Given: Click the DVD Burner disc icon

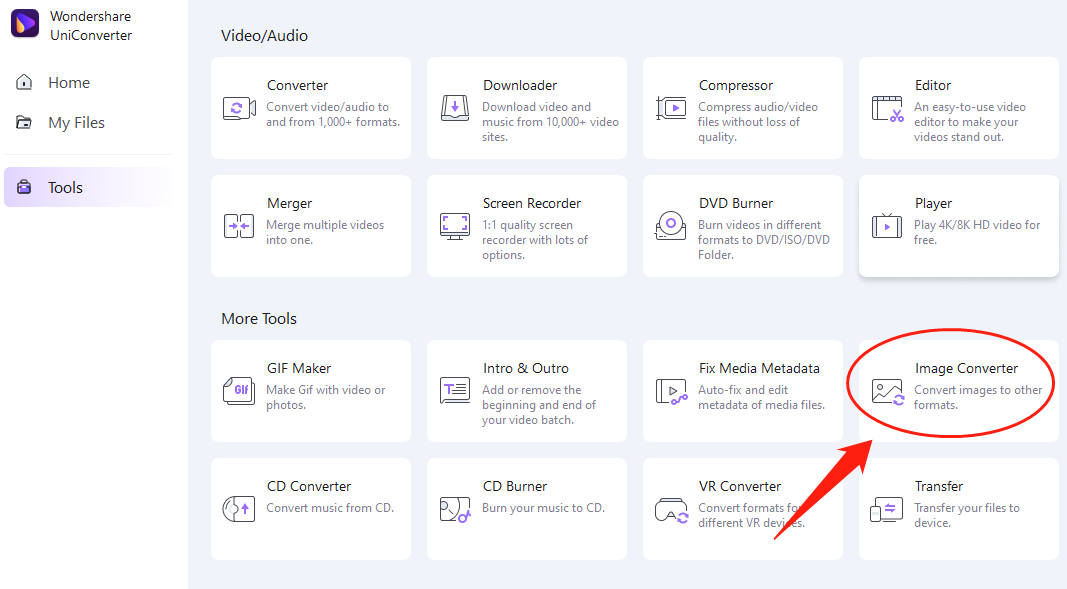Looking at the screenshot, I should click(x=670, y=226).
